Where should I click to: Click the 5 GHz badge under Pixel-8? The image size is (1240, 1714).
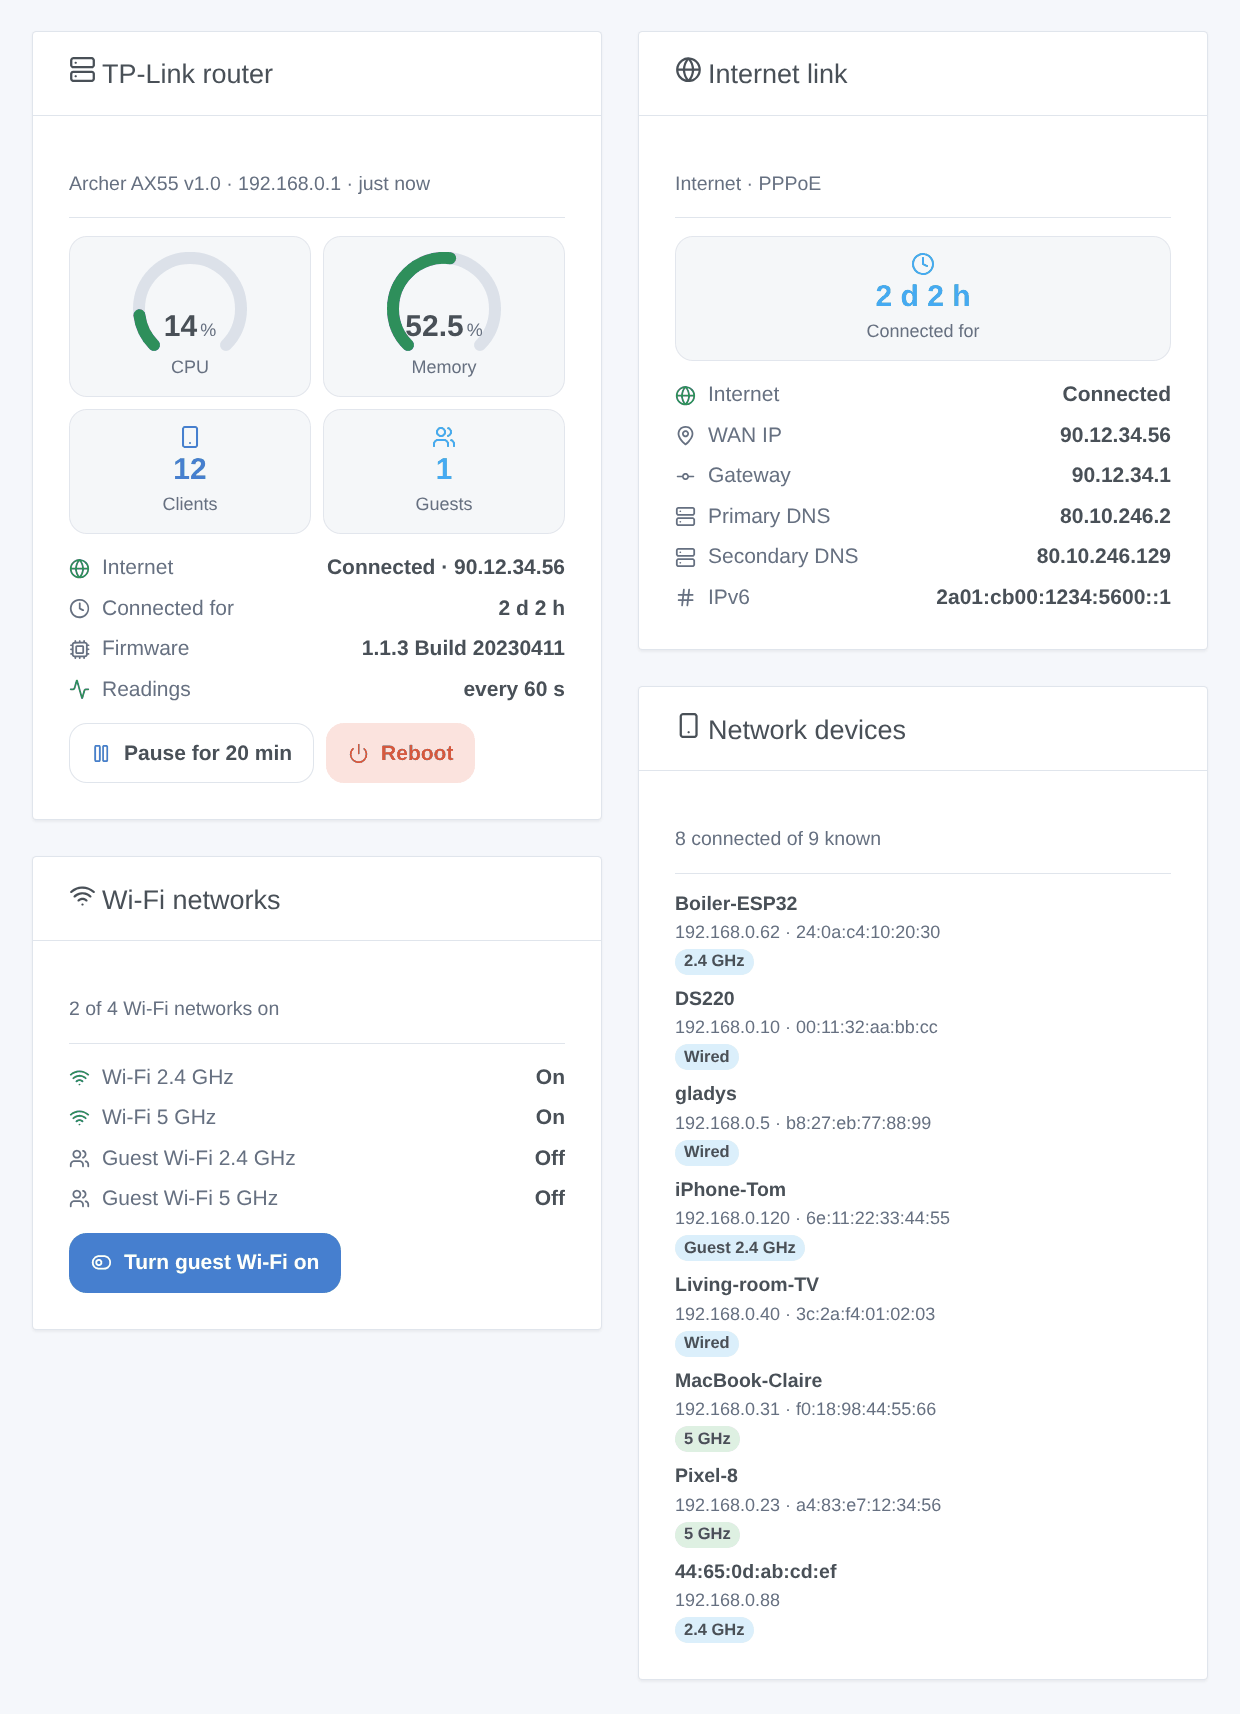pos(707,1534)
